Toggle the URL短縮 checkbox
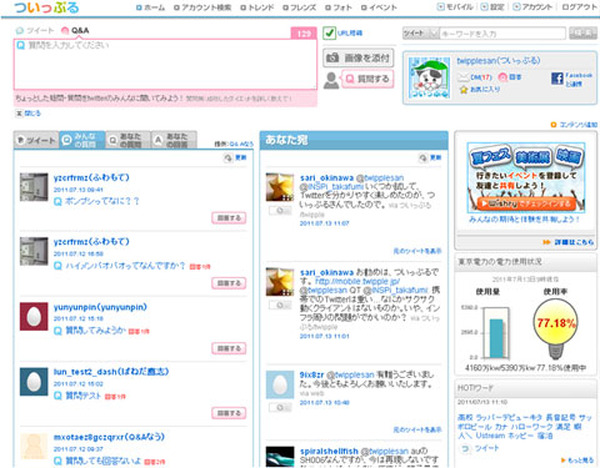The width and height of the screenshot is (600, 468). (x=329, y=33)
